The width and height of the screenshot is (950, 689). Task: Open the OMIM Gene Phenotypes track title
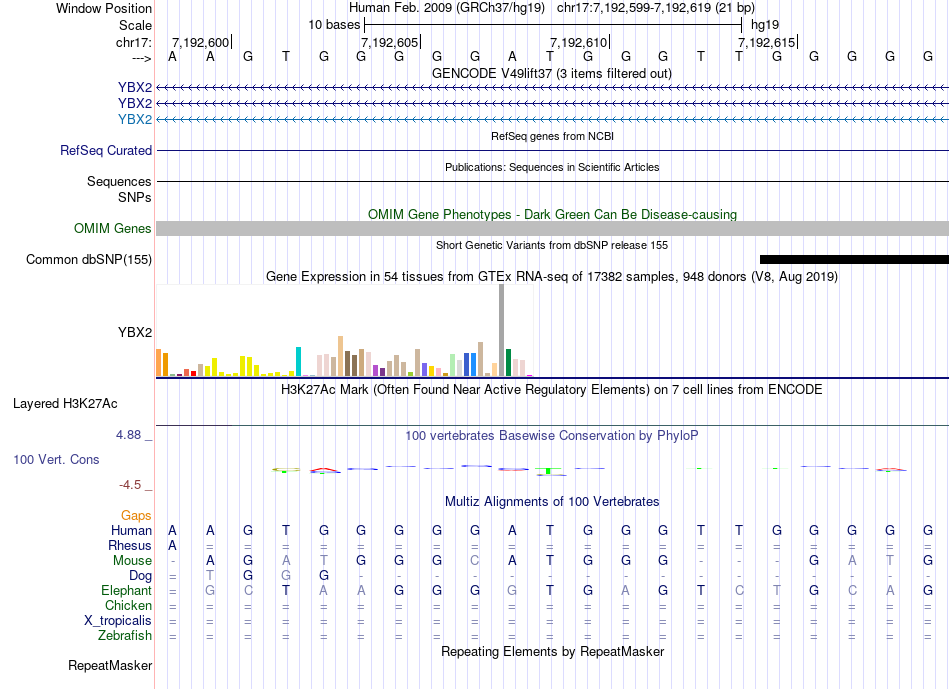click(552, 215)
